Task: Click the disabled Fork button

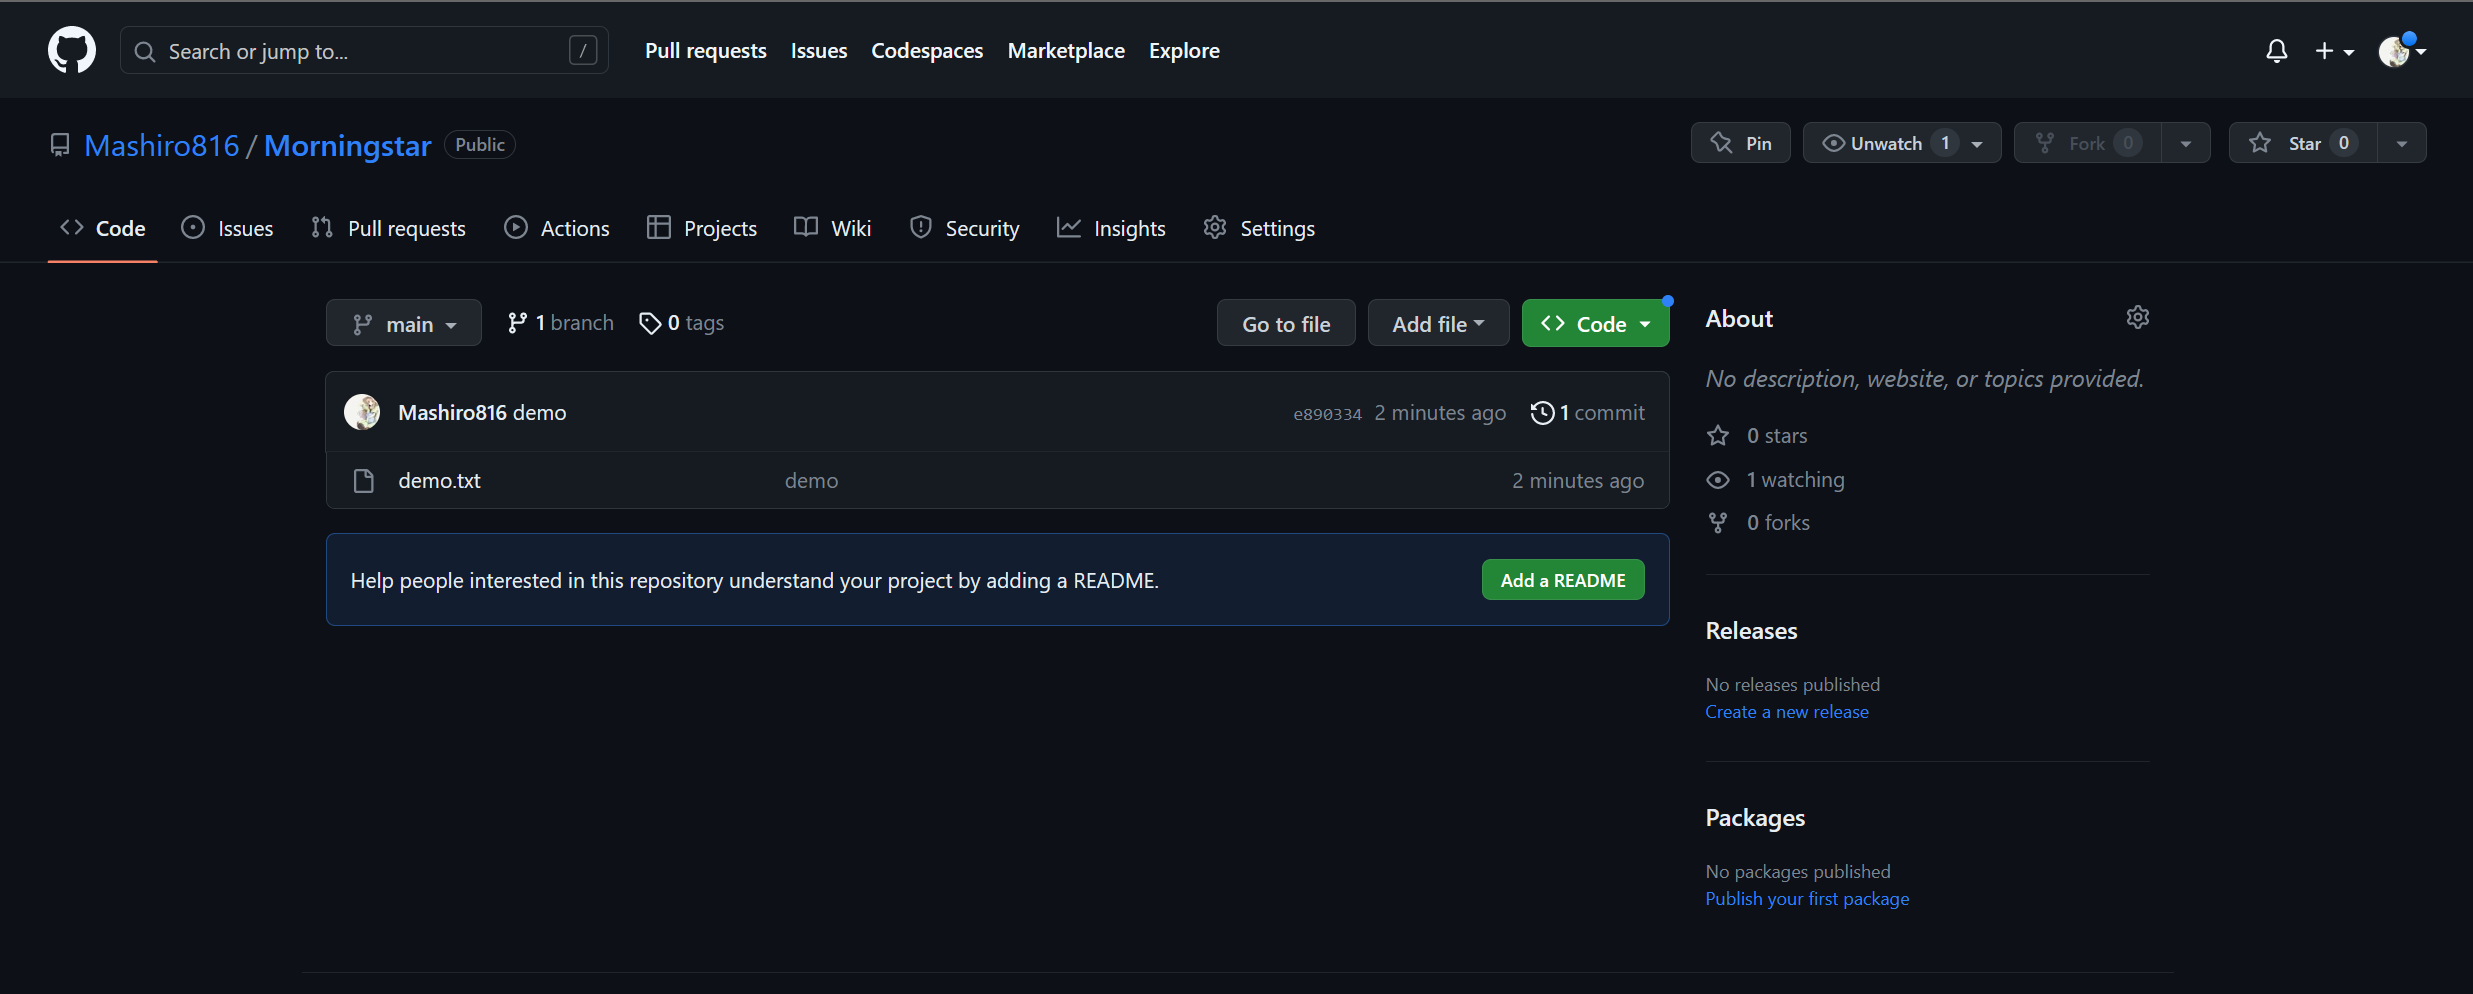Action: pyautogui.click(x=2087, y=143)
